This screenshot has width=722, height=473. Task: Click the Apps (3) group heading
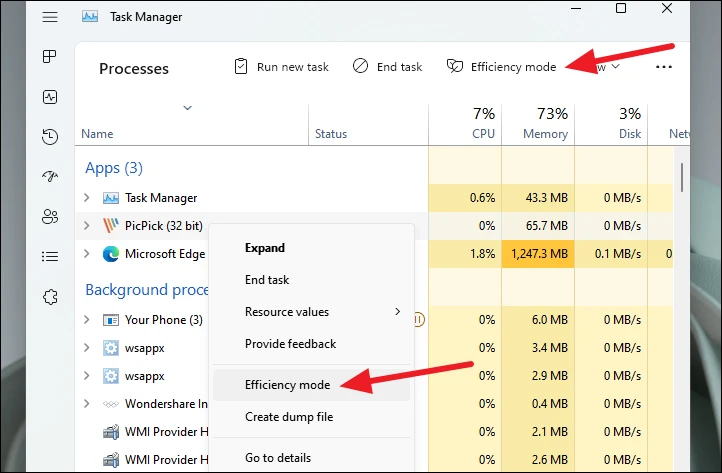tap(114, 168)
